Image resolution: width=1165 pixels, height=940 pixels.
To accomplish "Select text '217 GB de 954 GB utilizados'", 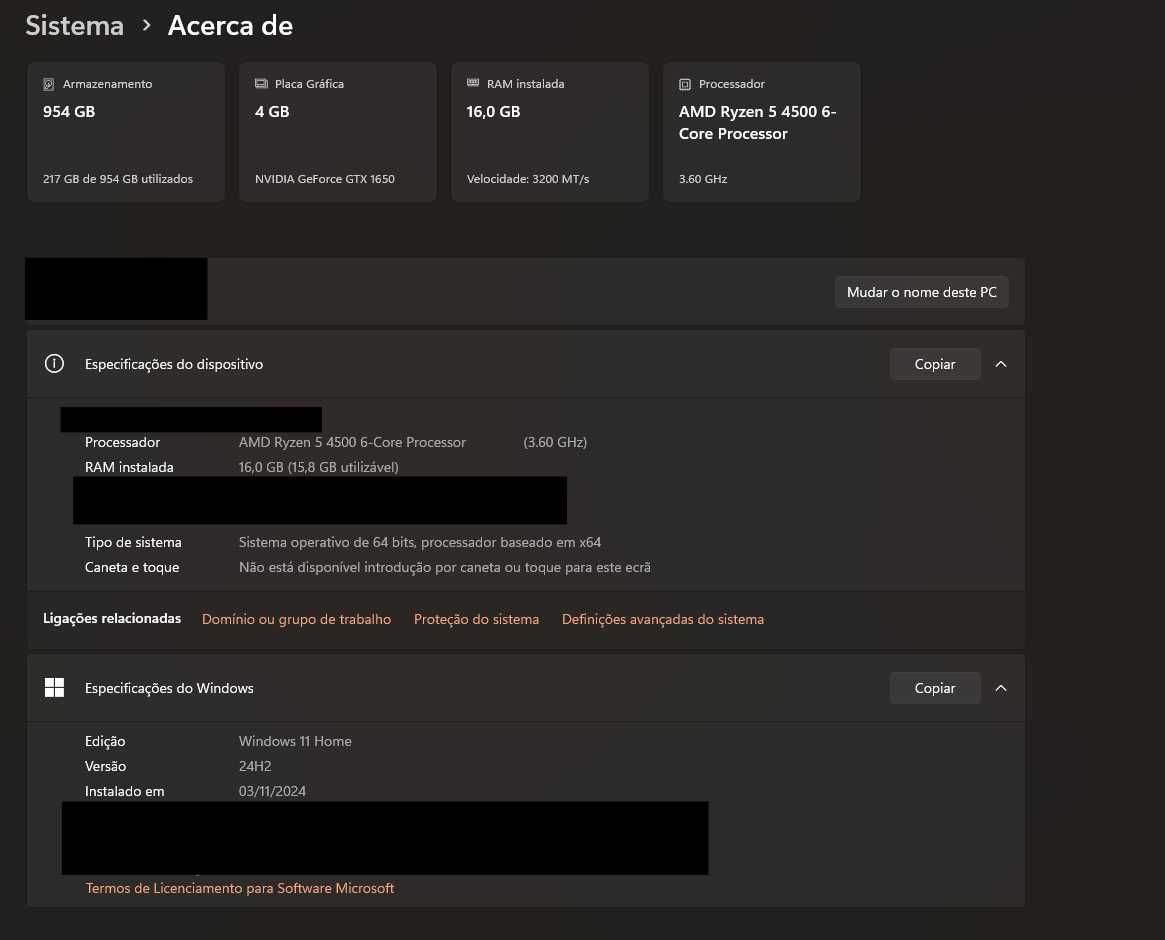I will click(x=117, y=179).
